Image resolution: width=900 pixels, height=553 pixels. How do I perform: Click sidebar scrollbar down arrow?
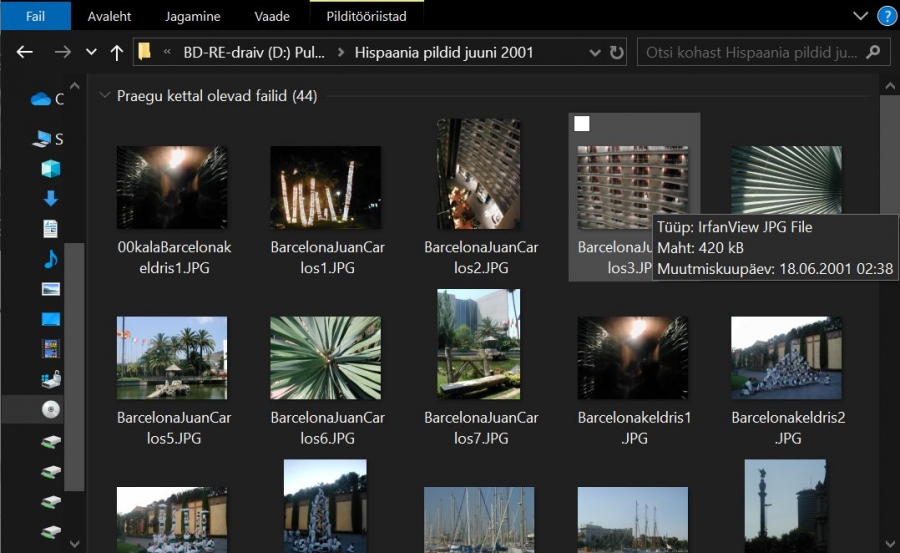[75, 543]
